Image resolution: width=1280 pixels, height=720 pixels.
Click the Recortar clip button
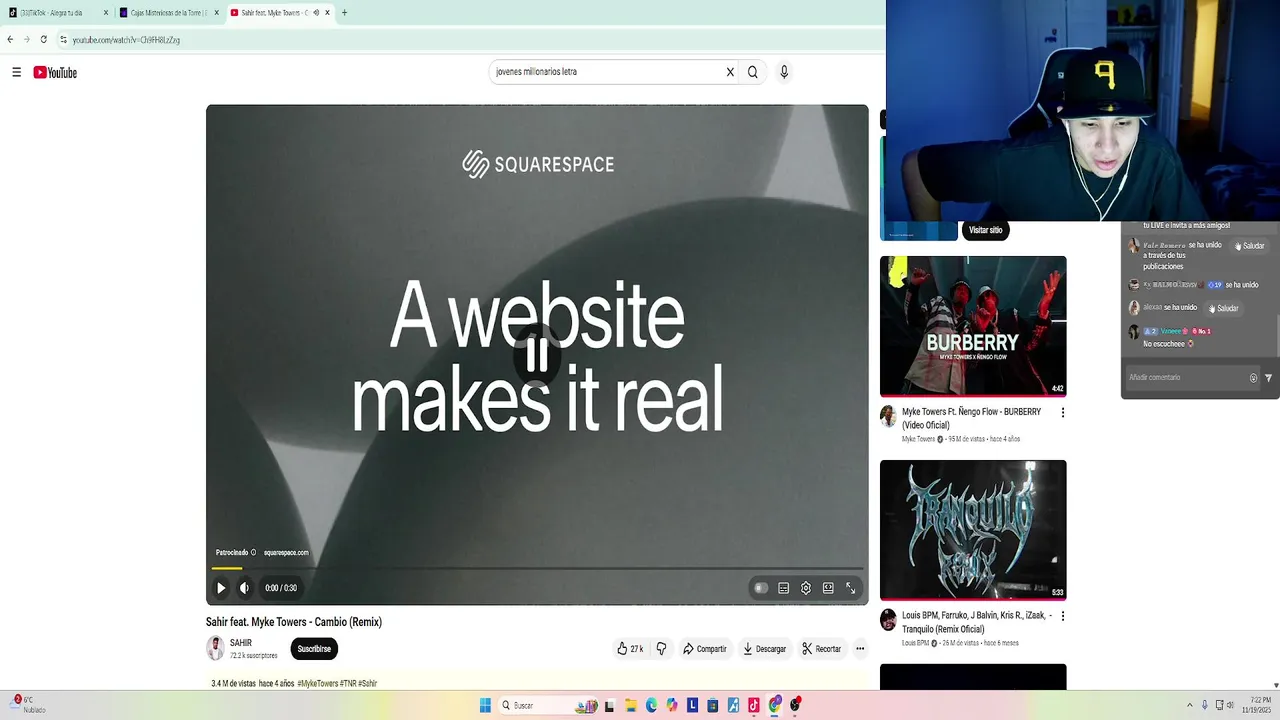tap(822, 649)
